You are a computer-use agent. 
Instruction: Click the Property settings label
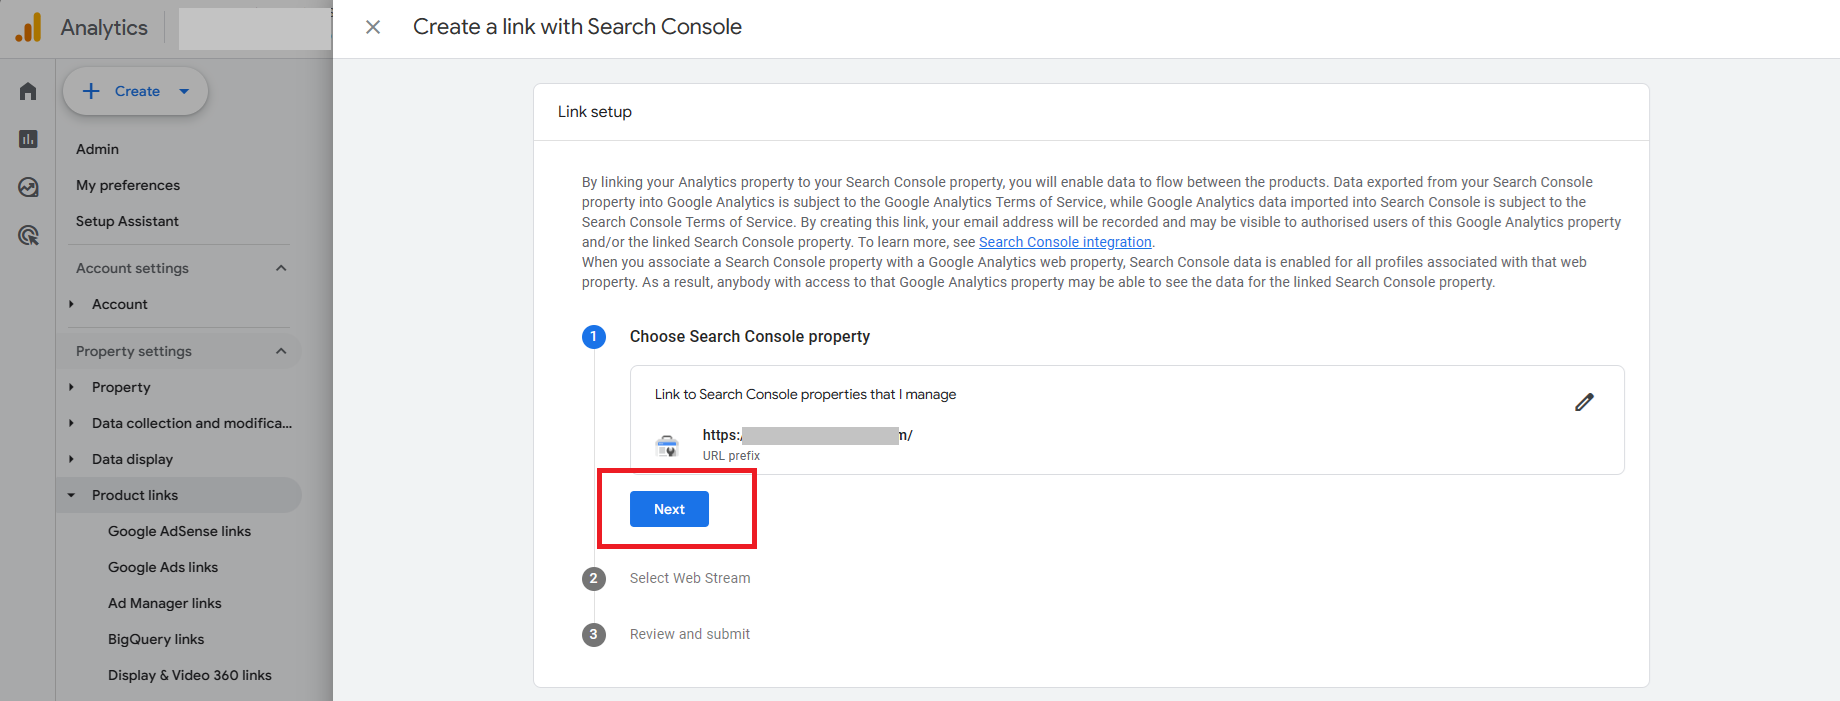[134, 351]
